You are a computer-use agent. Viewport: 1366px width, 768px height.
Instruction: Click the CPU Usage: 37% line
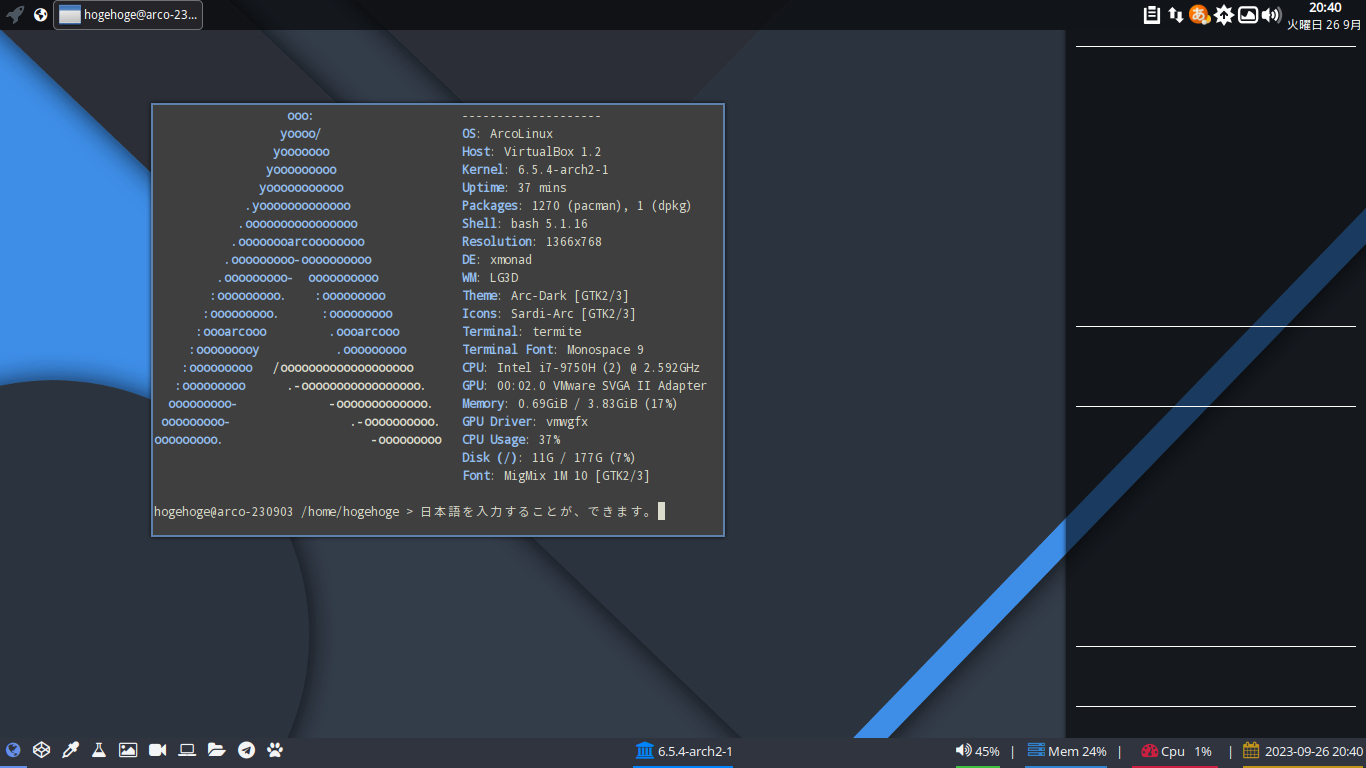pos(511,440)
